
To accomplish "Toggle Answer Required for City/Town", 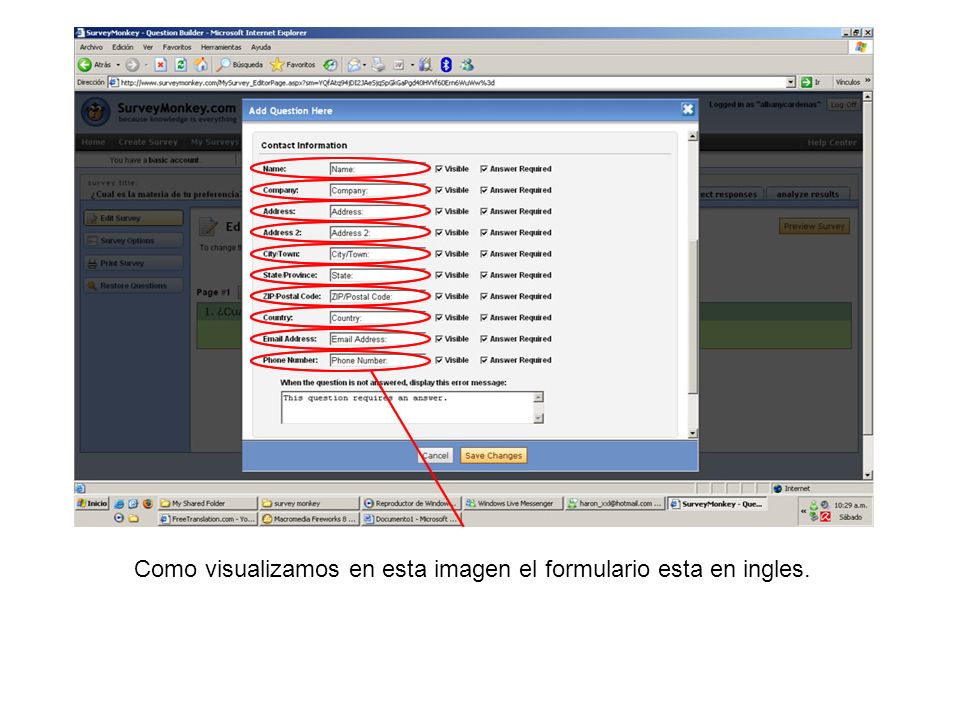I will click(484, 254).
